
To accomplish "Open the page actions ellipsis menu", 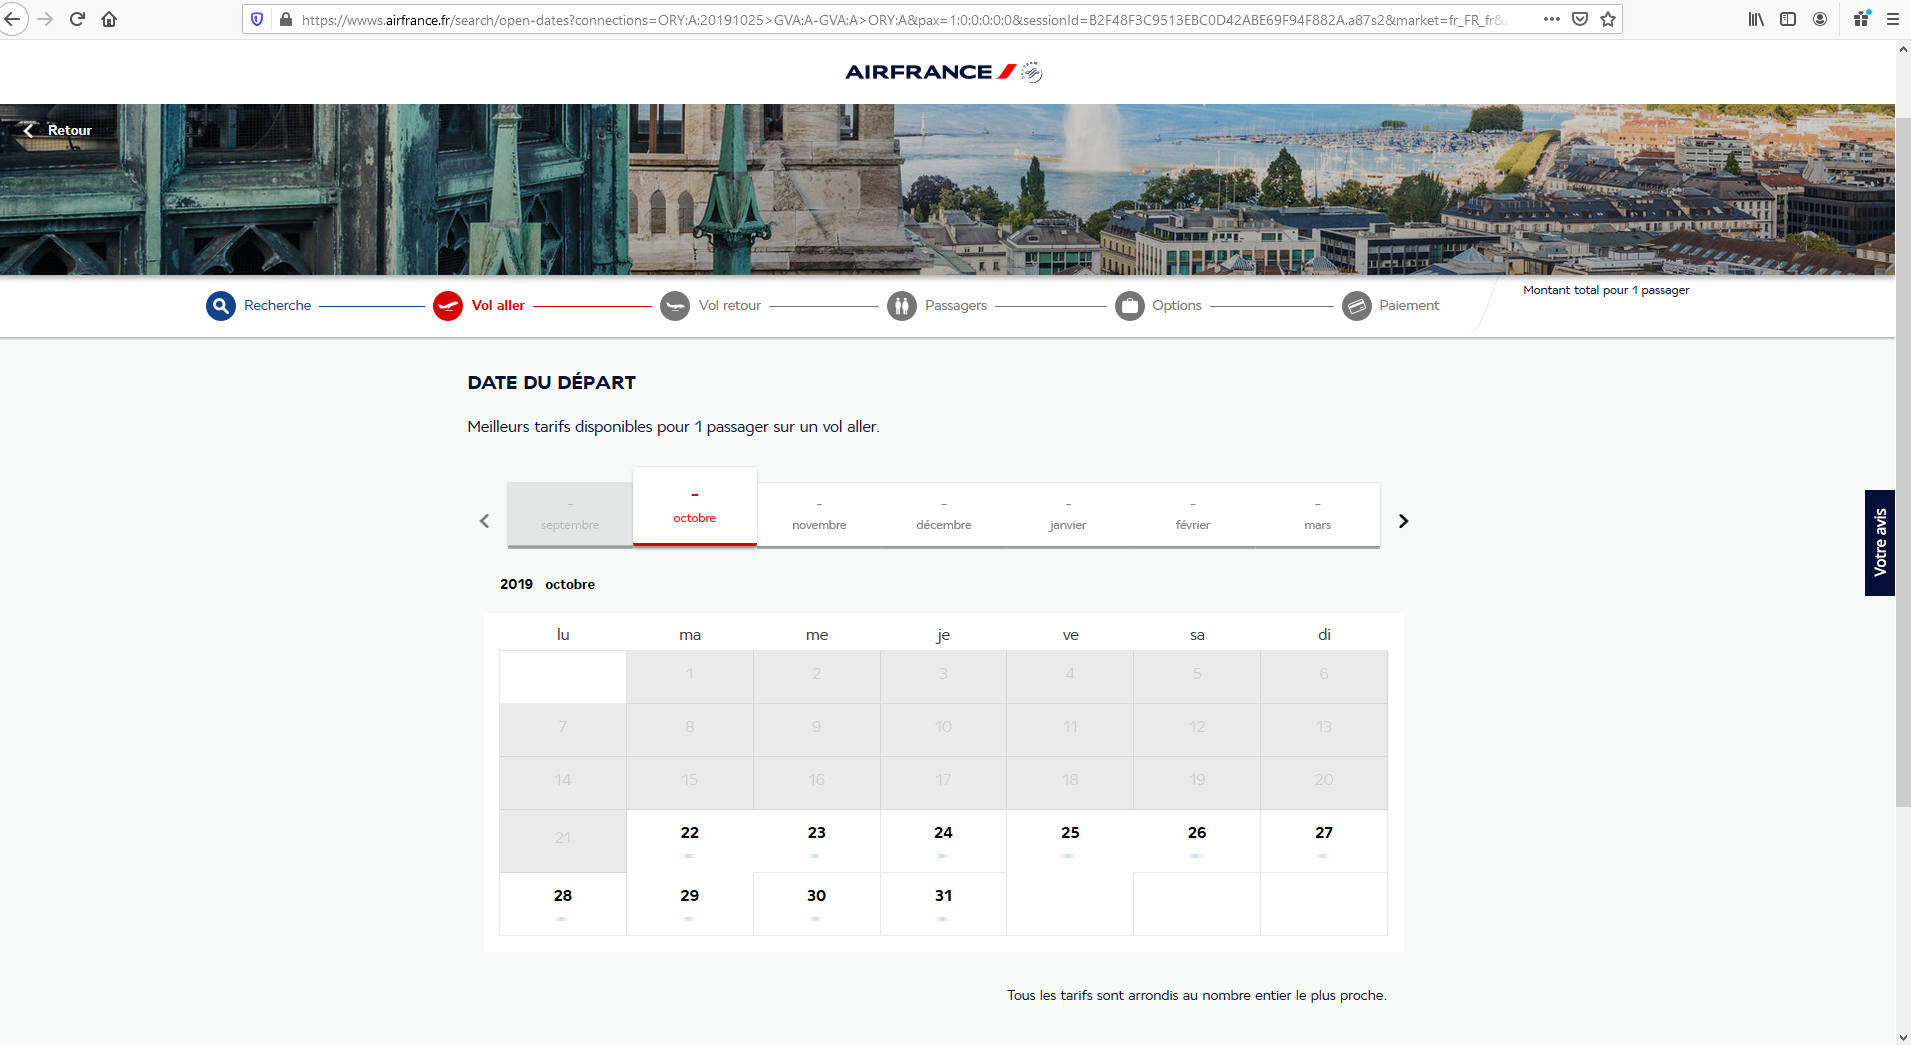I will pos(1551,19).
